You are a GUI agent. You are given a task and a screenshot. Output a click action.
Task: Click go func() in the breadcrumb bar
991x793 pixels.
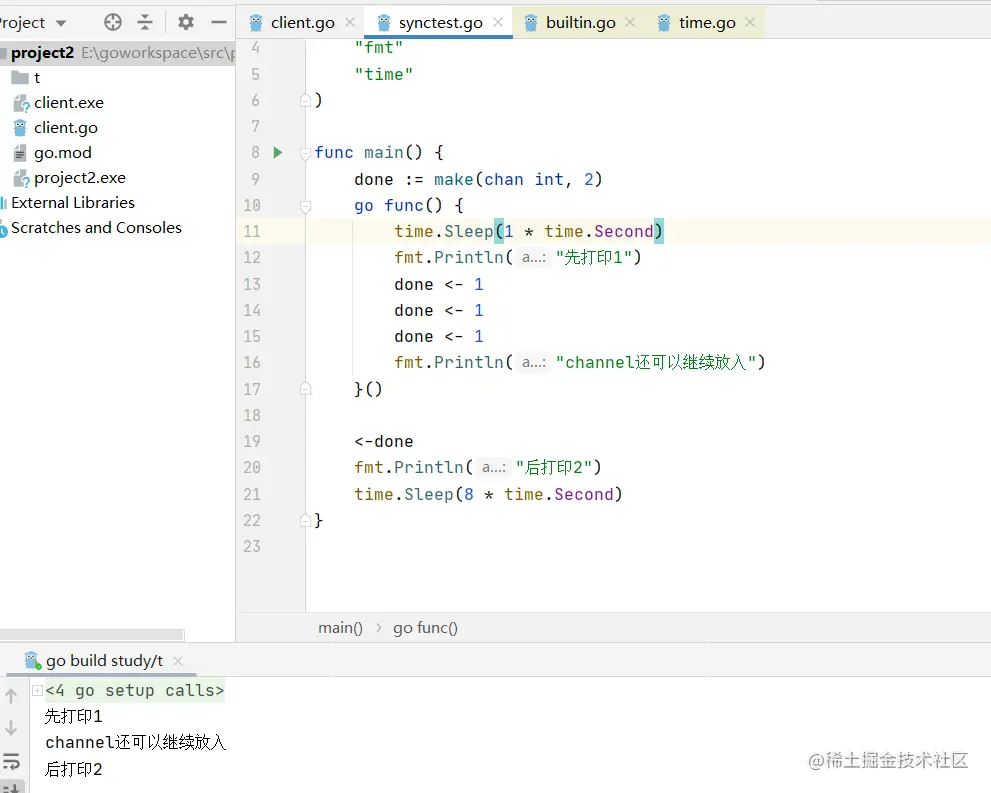coord(425,627)
